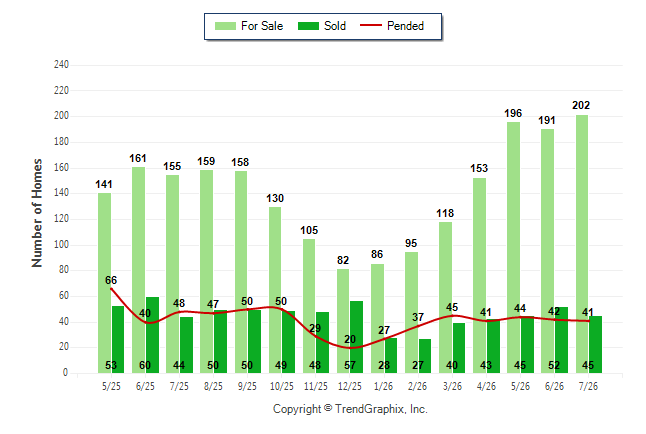This screenshot has height=434, width=646.
Task: Click the 7/26 For Sale bar labeled 202
Action: click(582, 244)
